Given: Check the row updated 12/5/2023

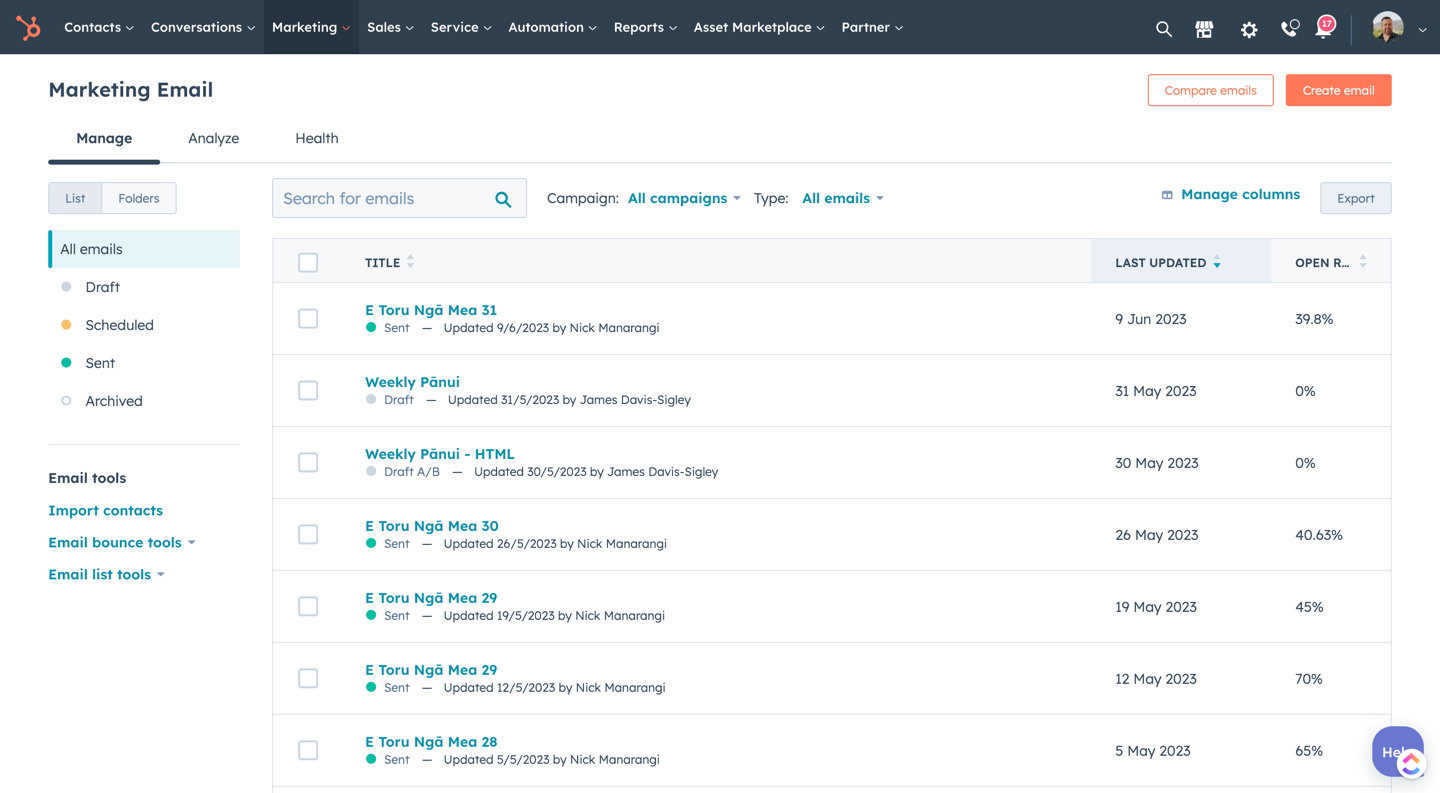Looking at the screenshot, I should [308, 678].
